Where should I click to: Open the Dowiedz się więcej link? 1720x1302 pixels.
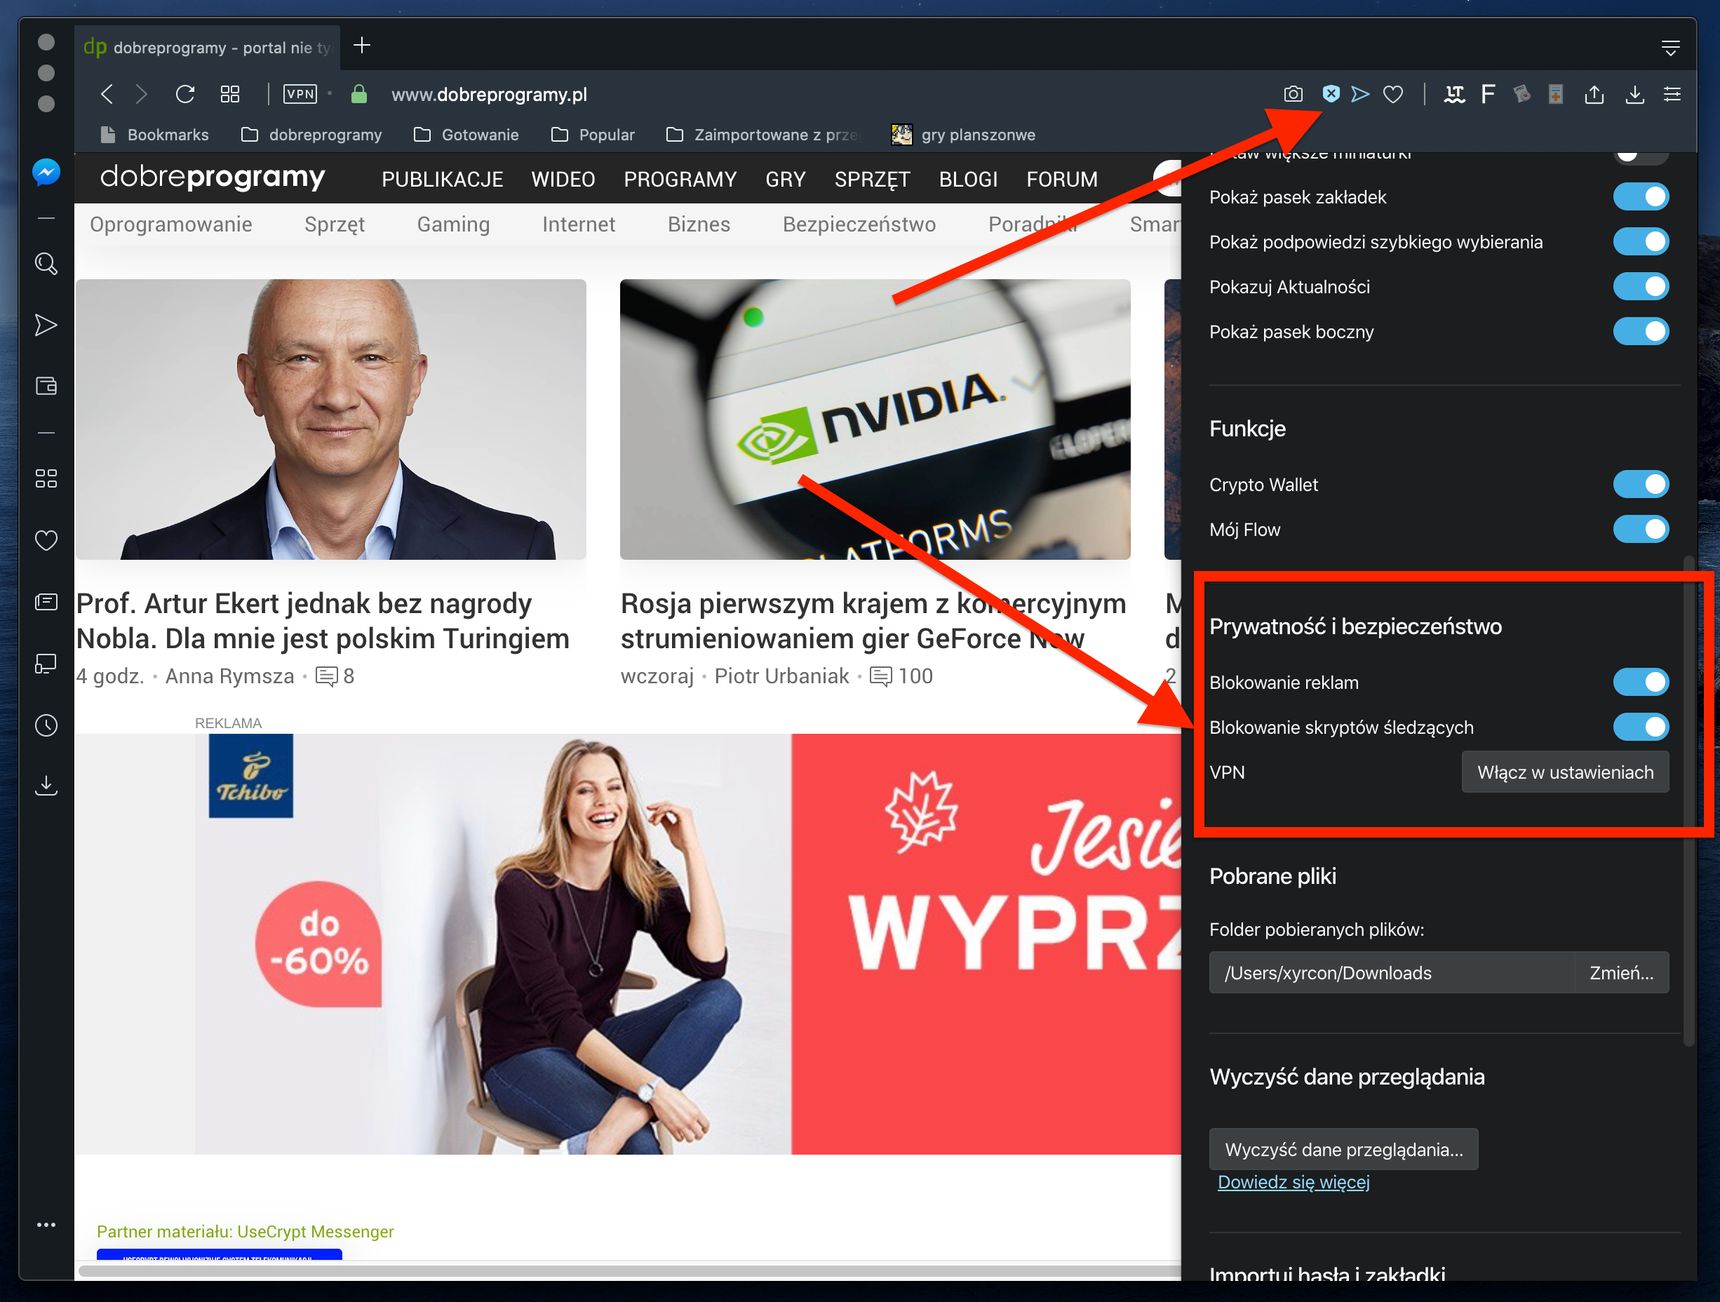click(x=1294, y=1182)
